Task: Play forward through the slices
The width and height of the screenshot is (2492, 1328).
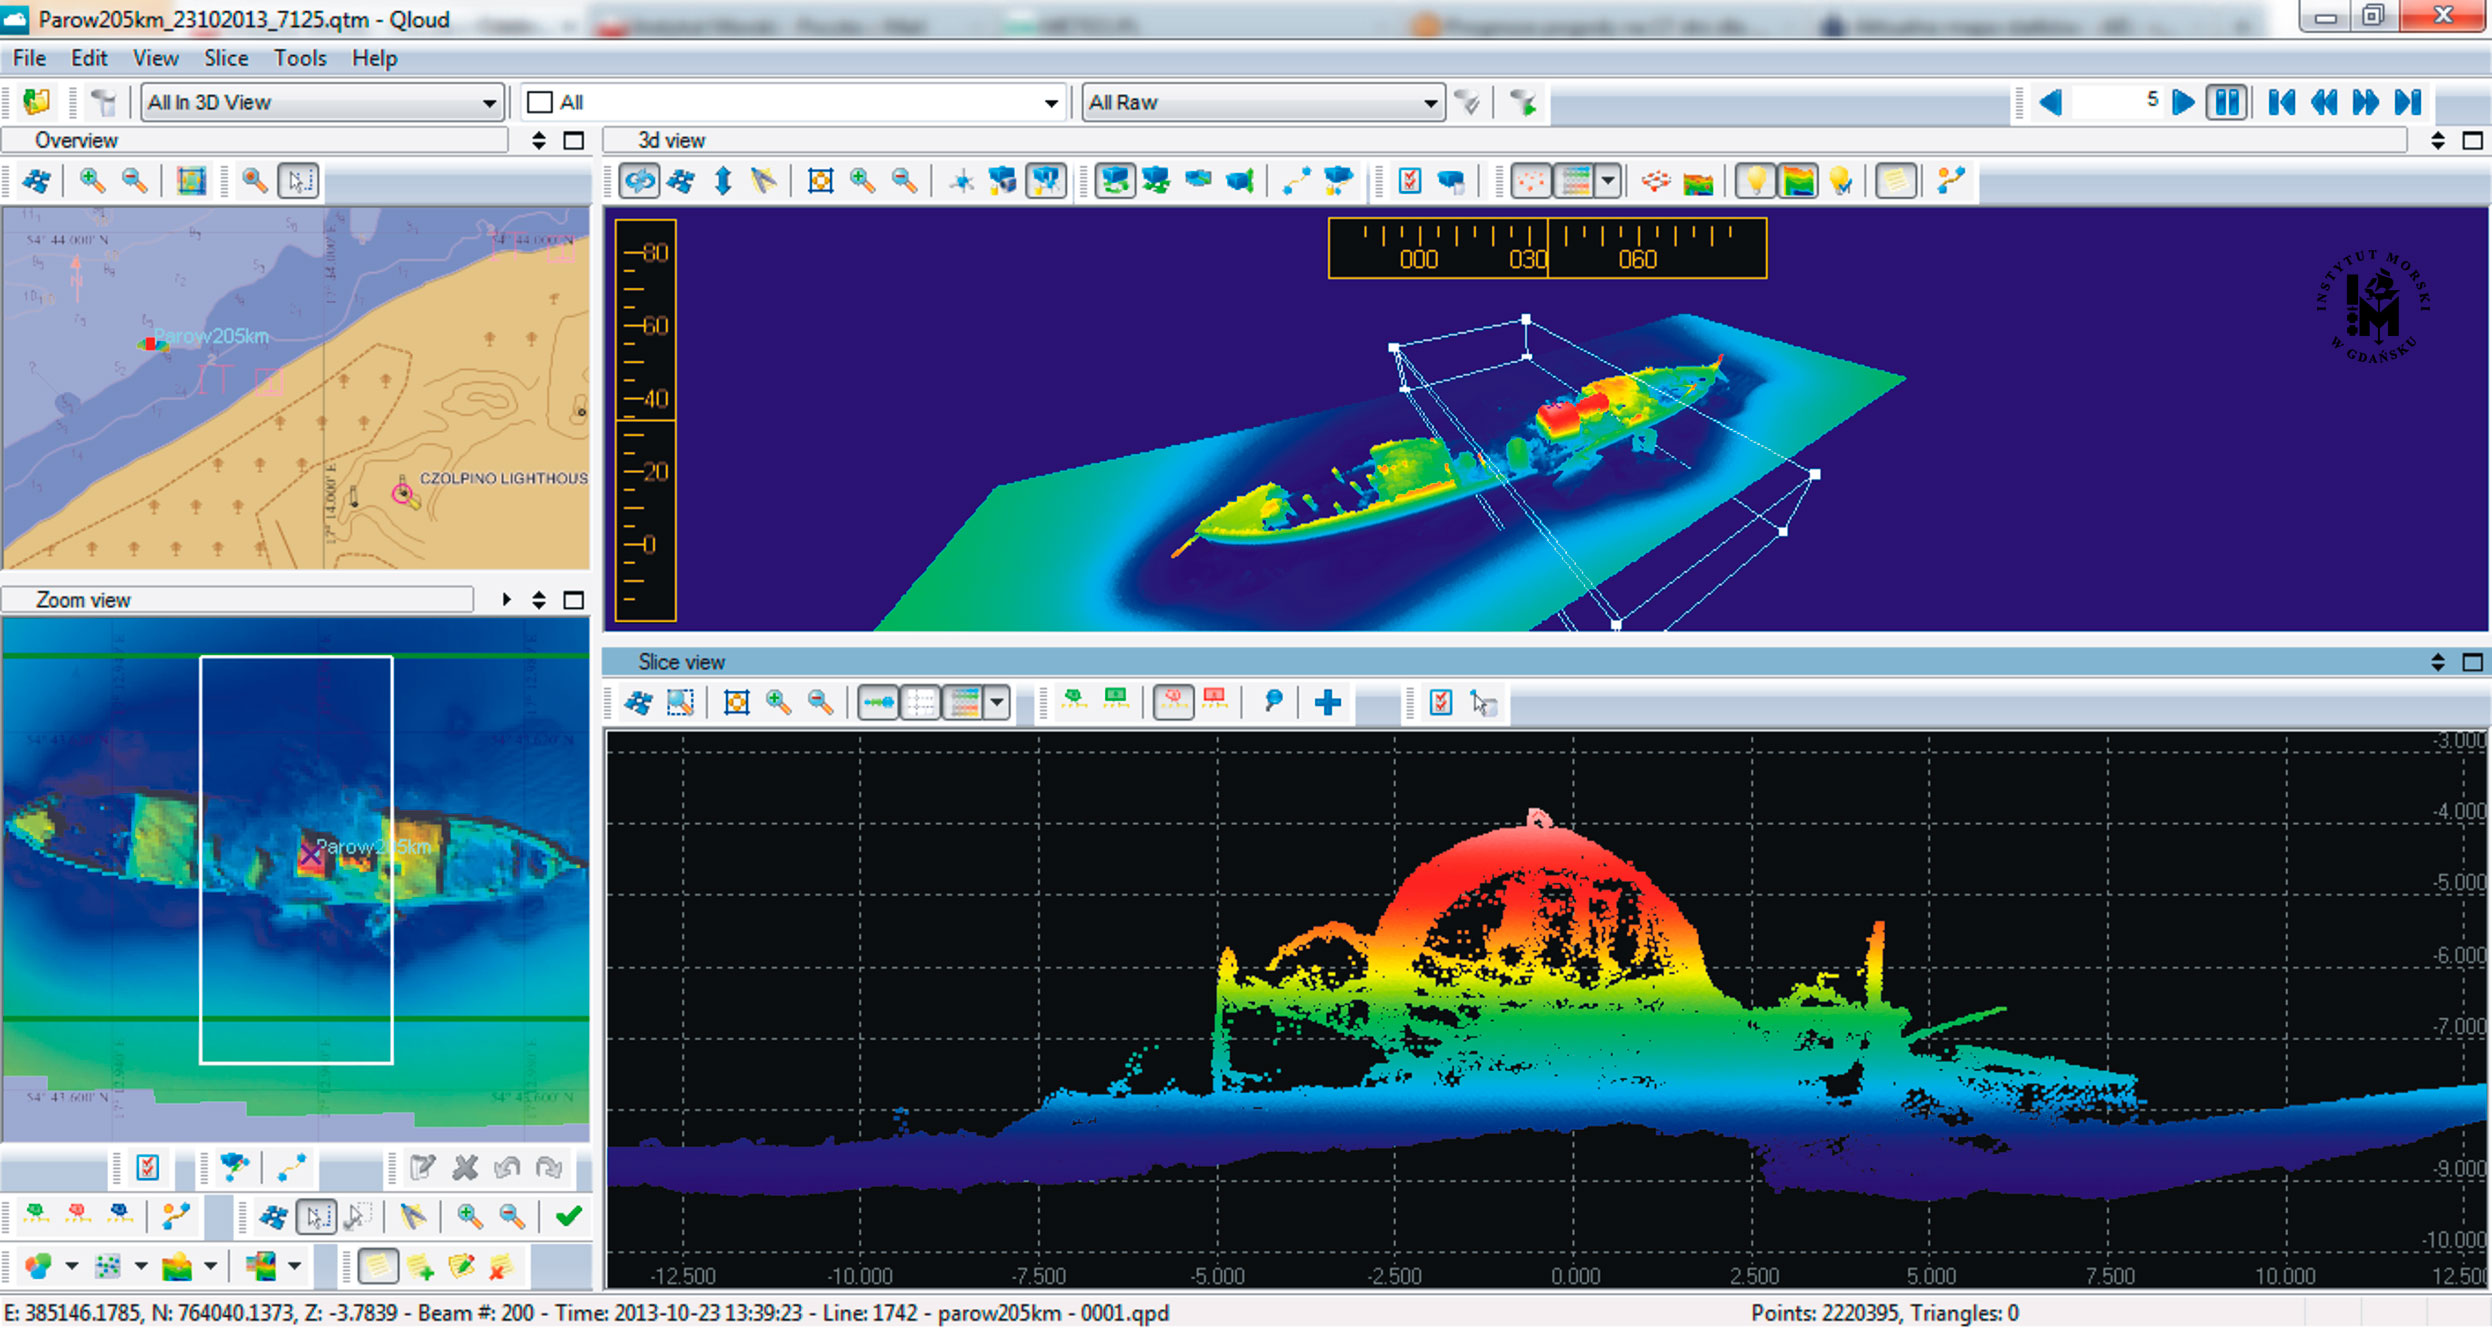Action: pyautogui.click(x=2183, y=102)
